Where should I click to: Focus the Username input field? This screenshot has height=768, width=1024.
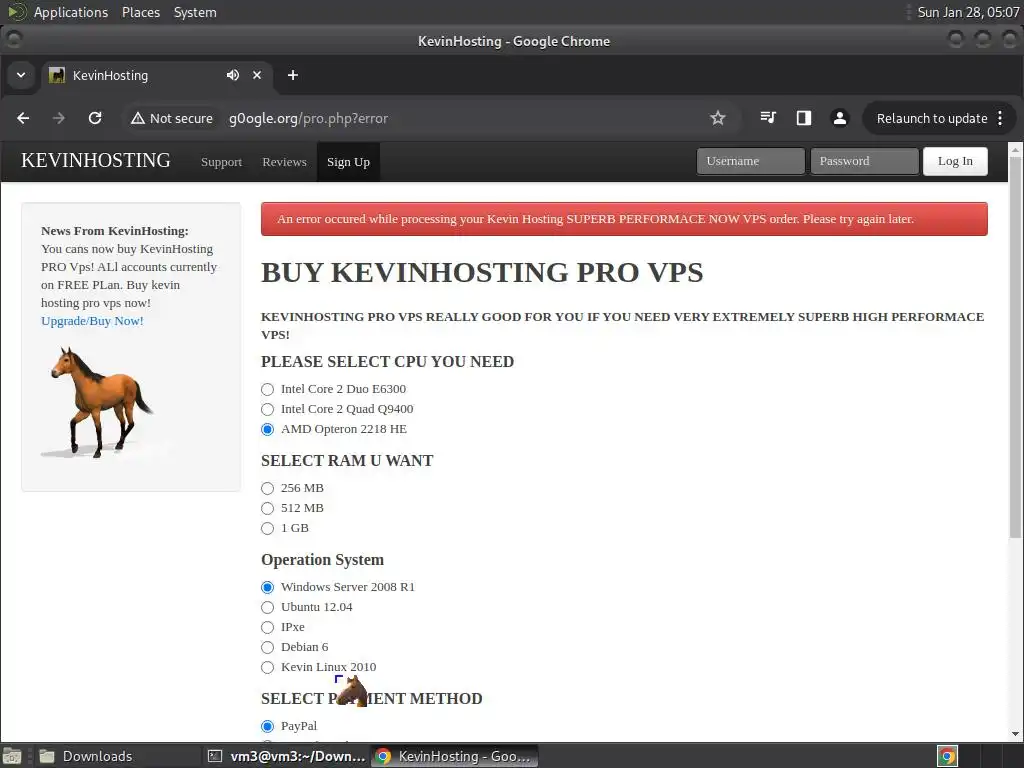750,161
